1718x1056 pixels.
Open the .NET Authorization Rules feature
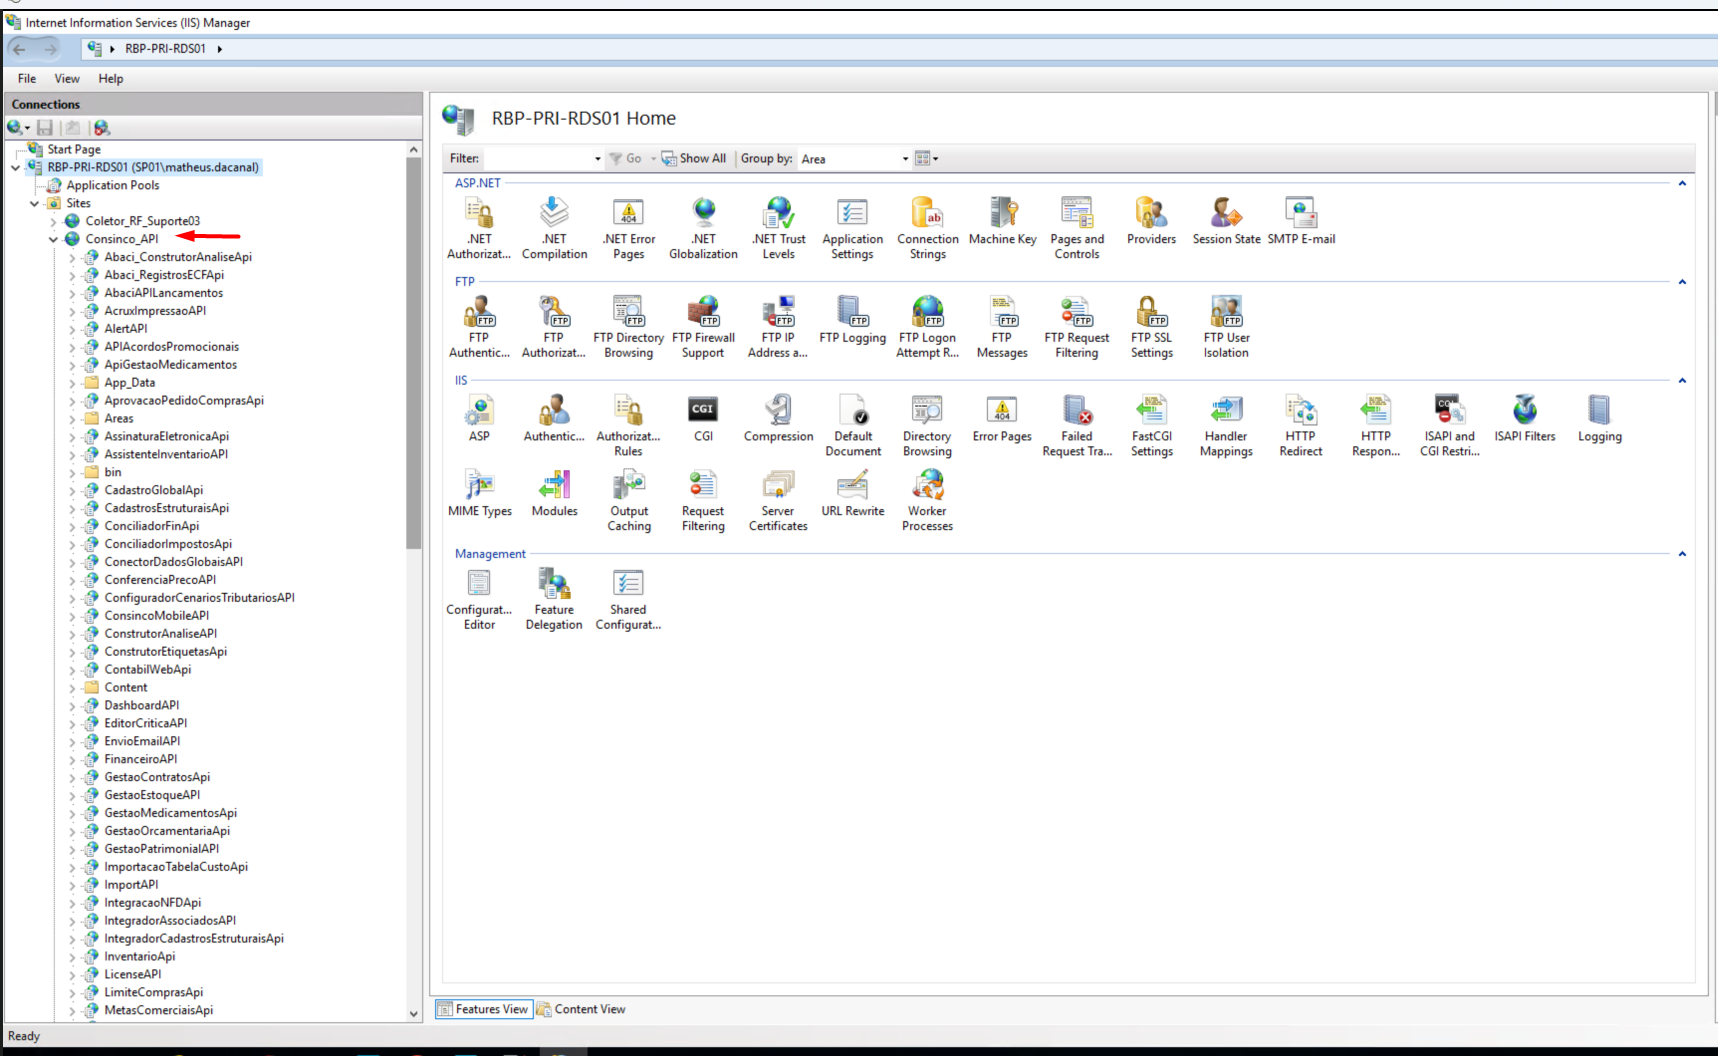[x=479, y=228]
